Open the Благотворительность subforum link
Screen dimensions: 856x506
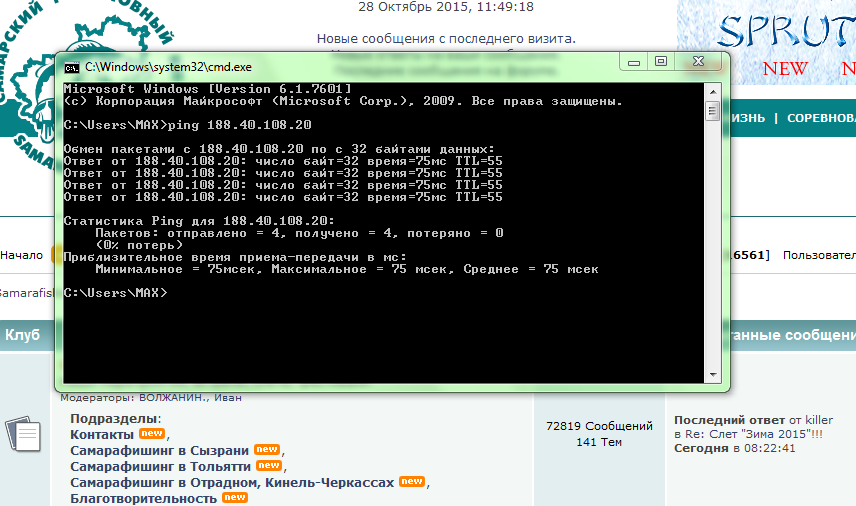coord(143,498)
